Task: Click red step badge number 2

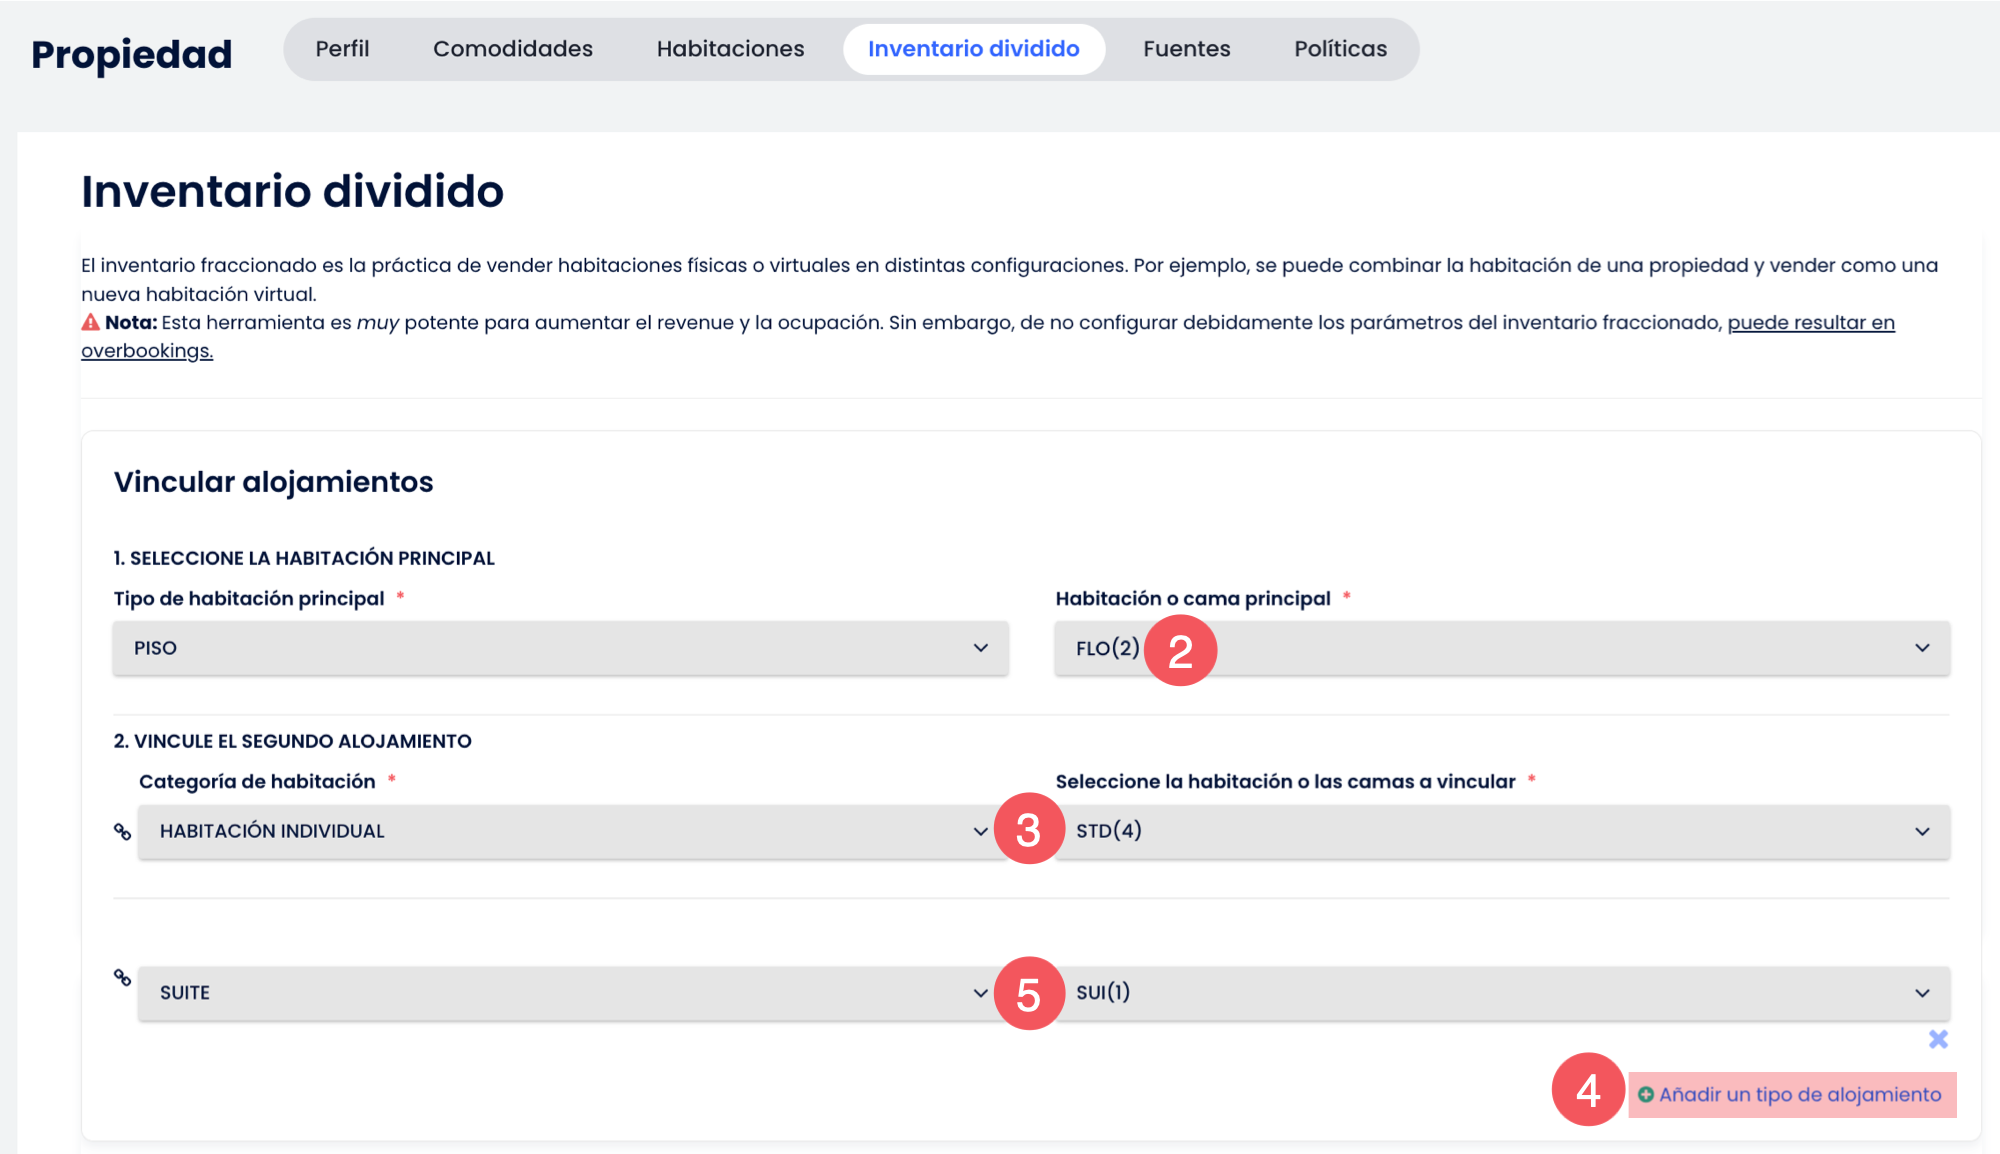Action: coord(1180,651)
